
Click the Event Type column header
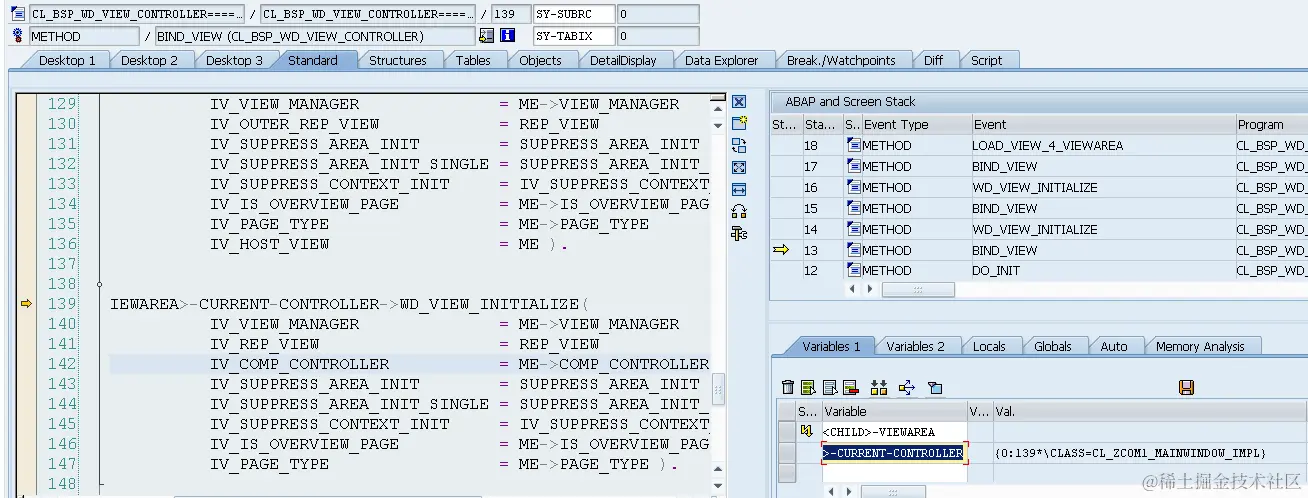click(916, 125)
